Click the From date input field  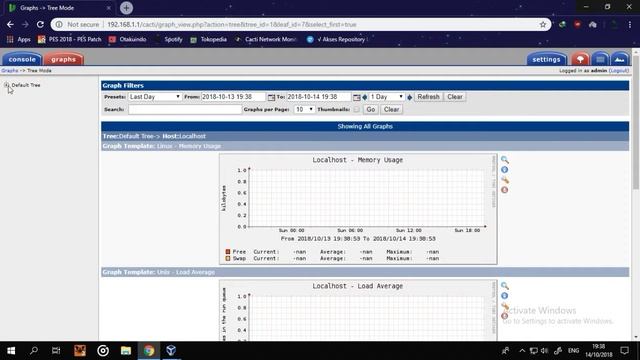[233, 97]
